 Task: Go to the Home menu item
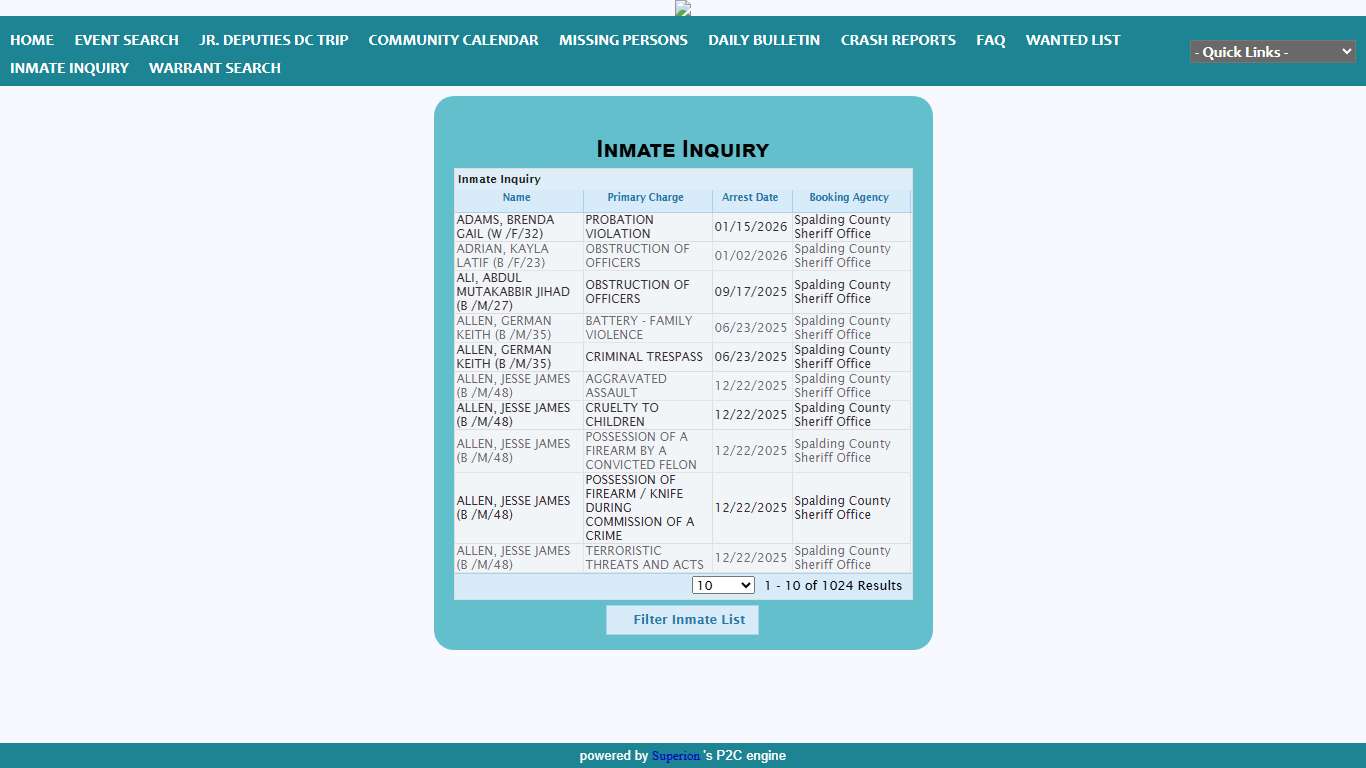[32, 40]
